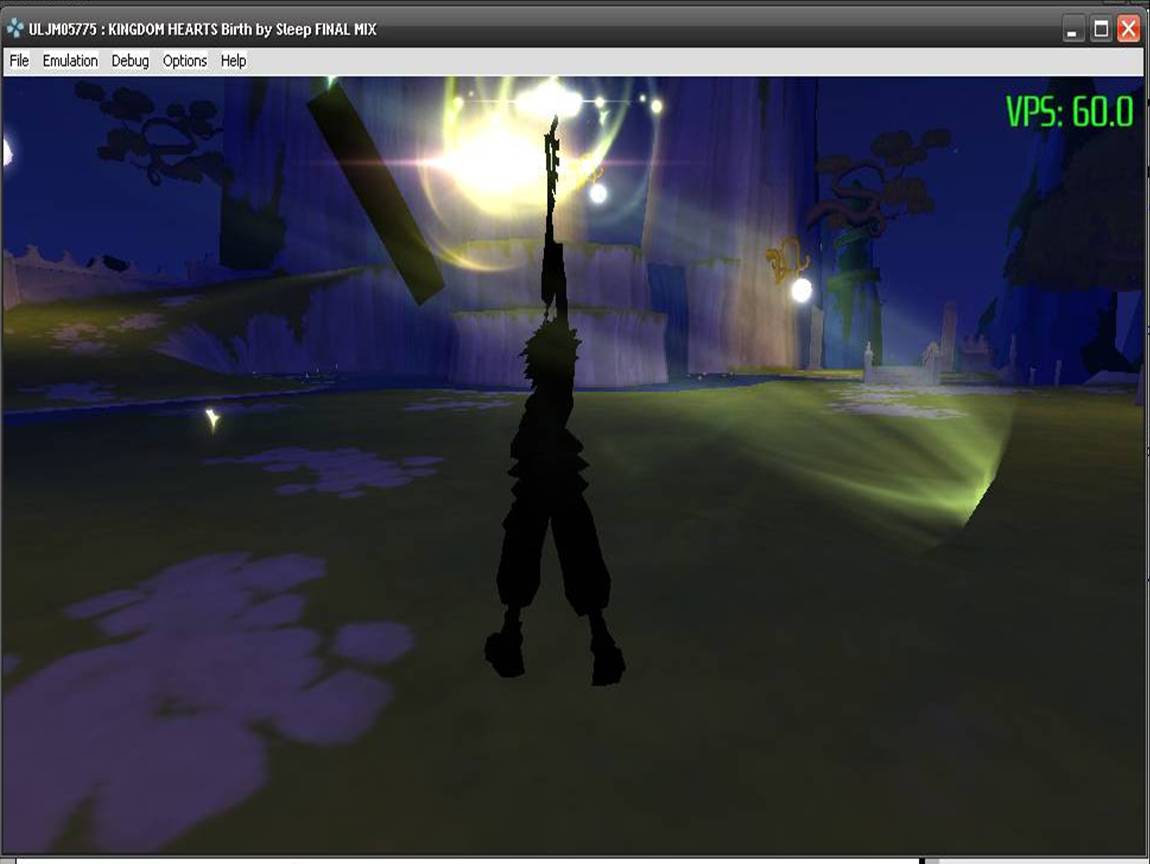Close the emulator with the red X

(x=1128, y=29)
